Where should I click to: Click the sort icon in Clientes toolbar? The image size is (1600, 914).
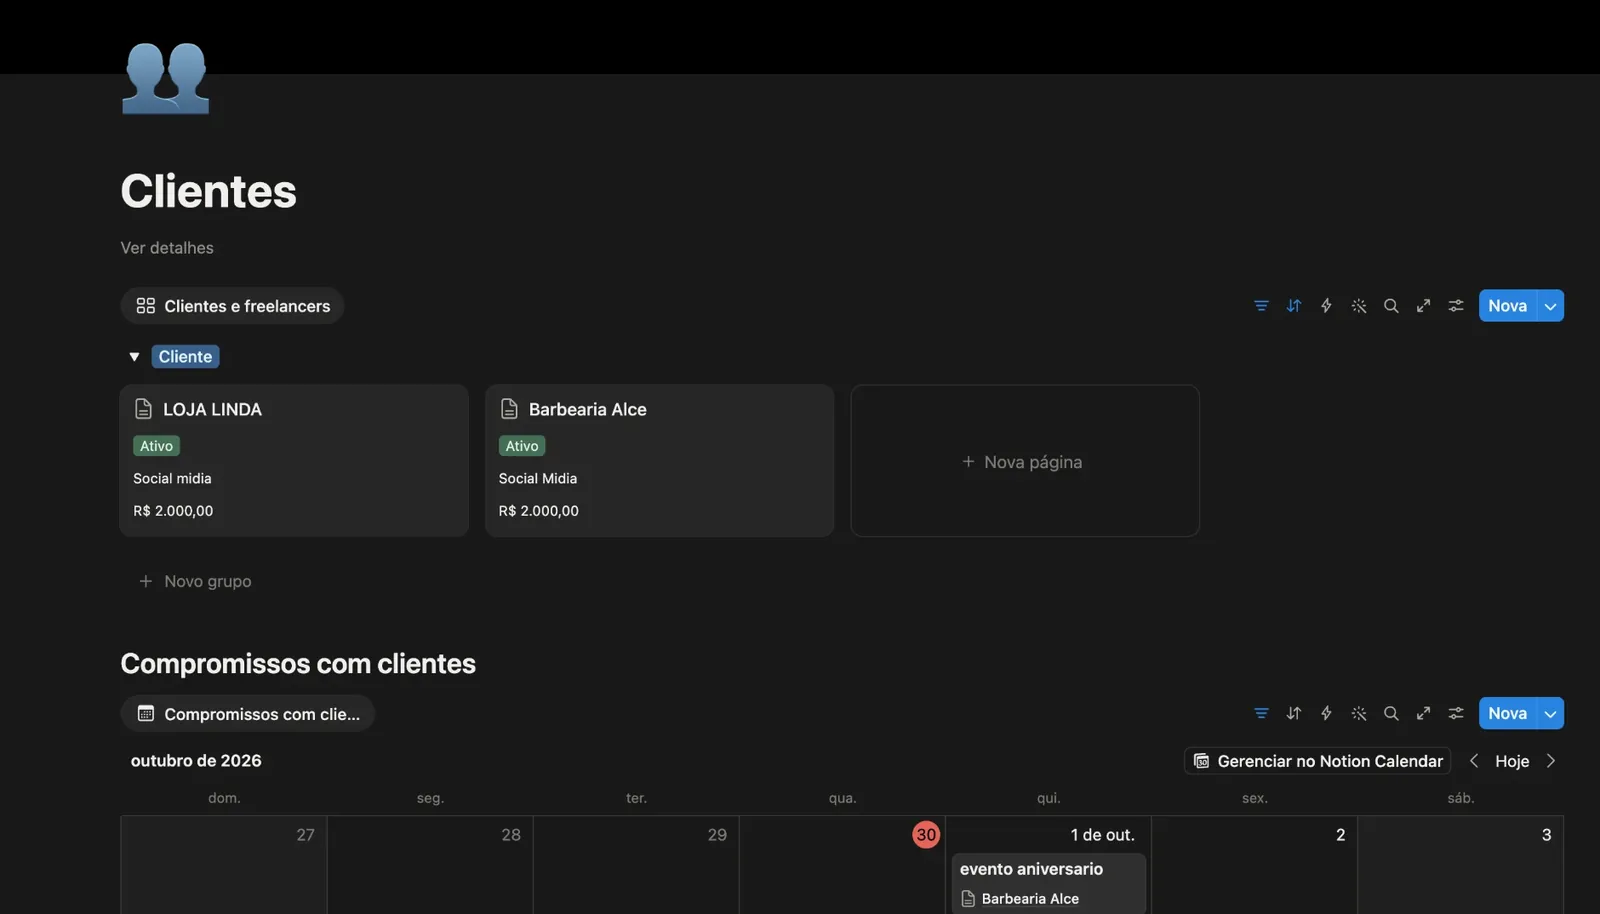[x=1294, y=306]
